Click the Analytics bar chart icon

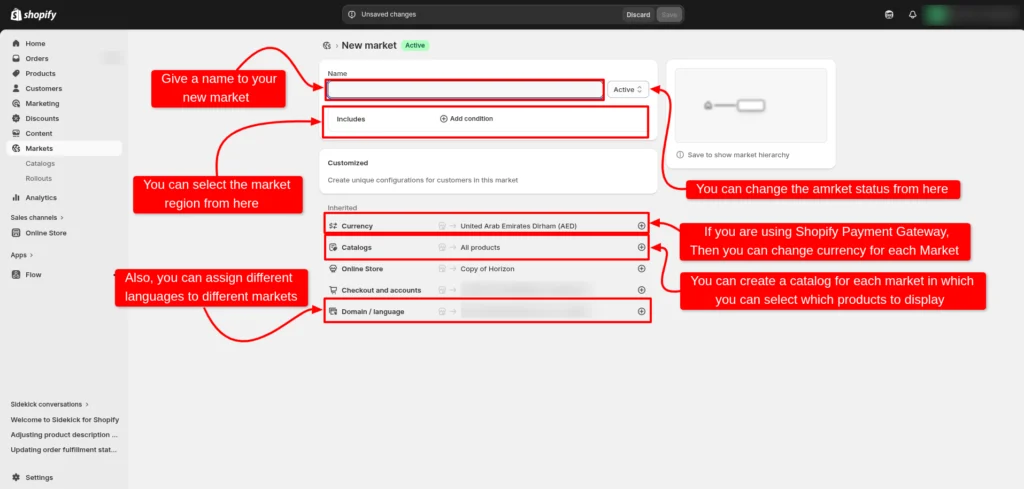click(x=16, y=197)
